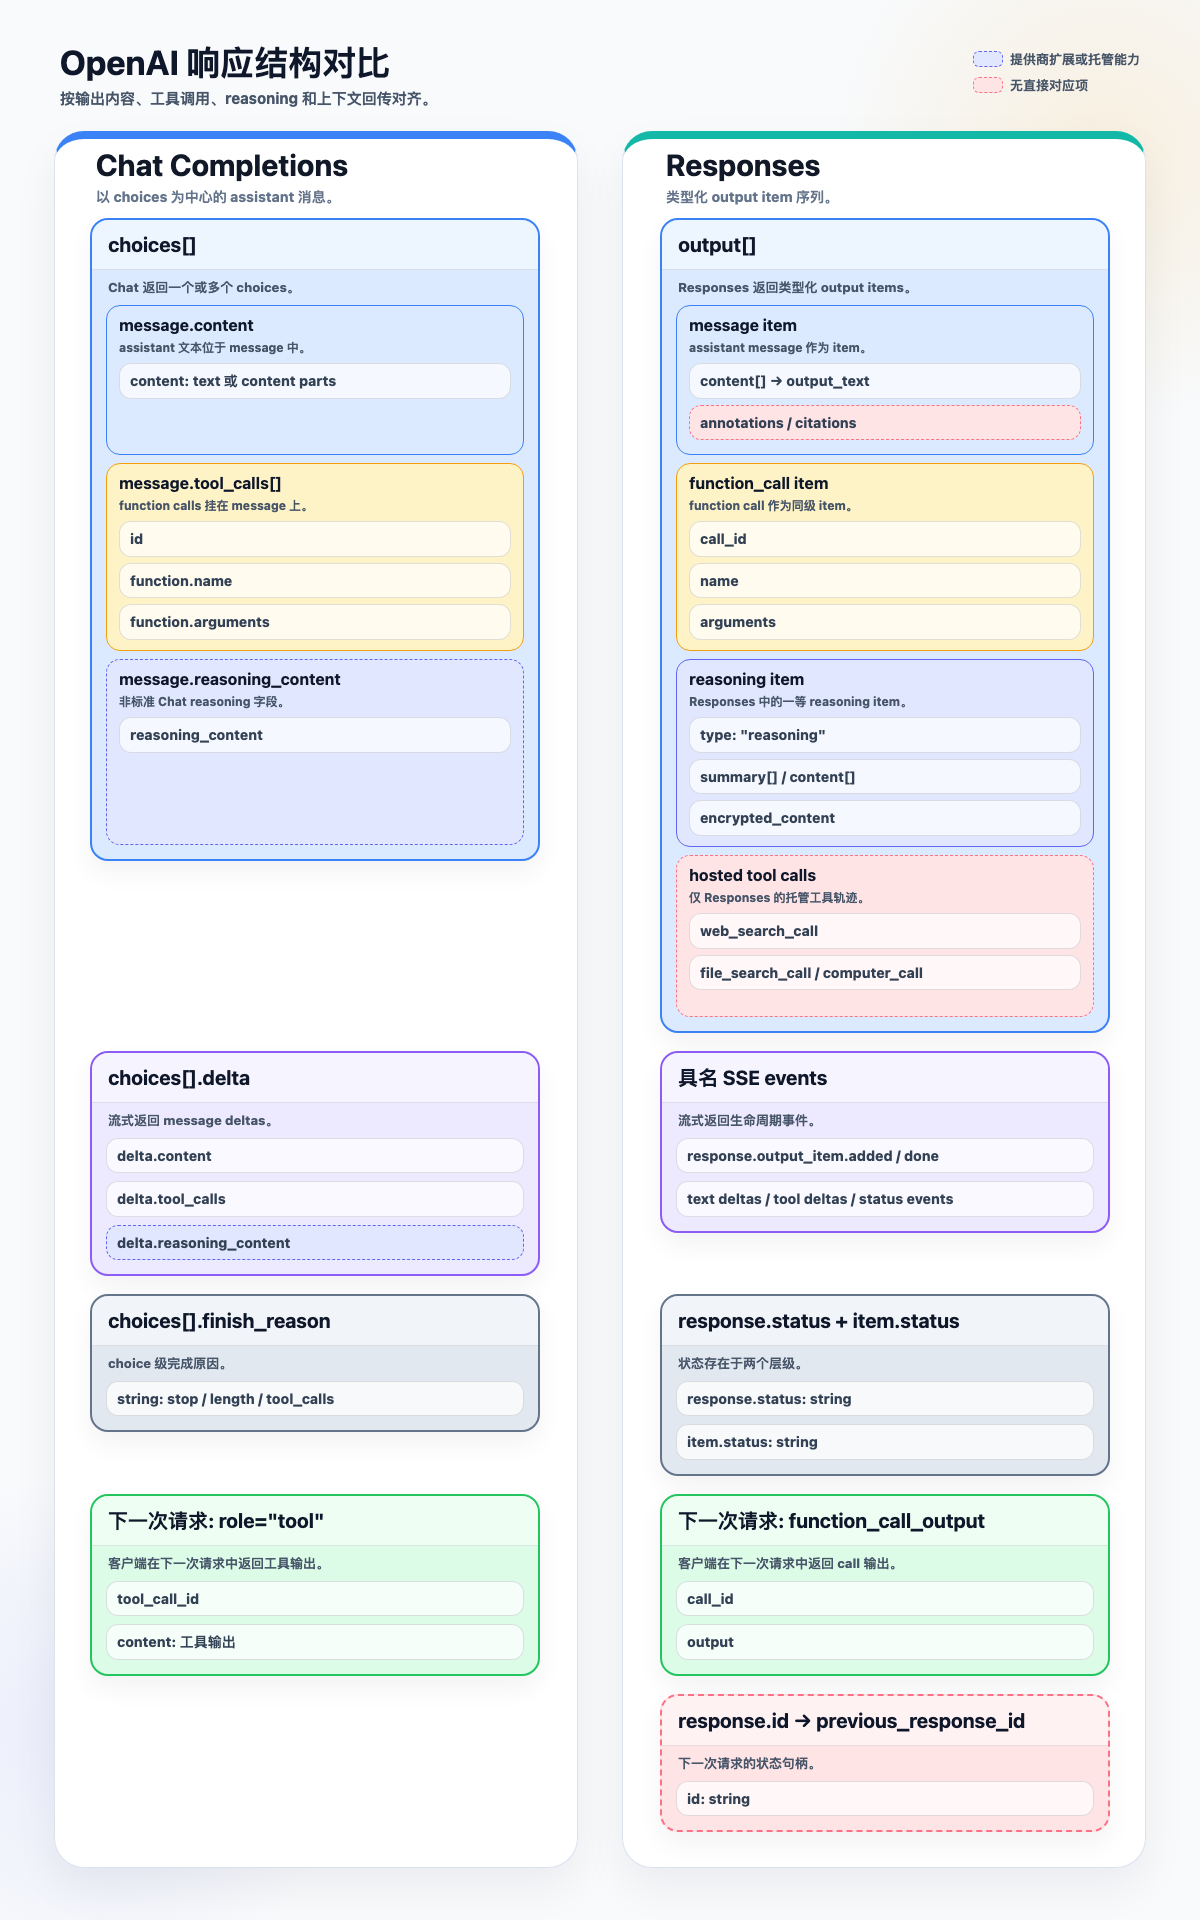Click '下一次请求: function_call_output' card header
The width and height of the screenshot is (1200, 1920).
coord(885,1521)
